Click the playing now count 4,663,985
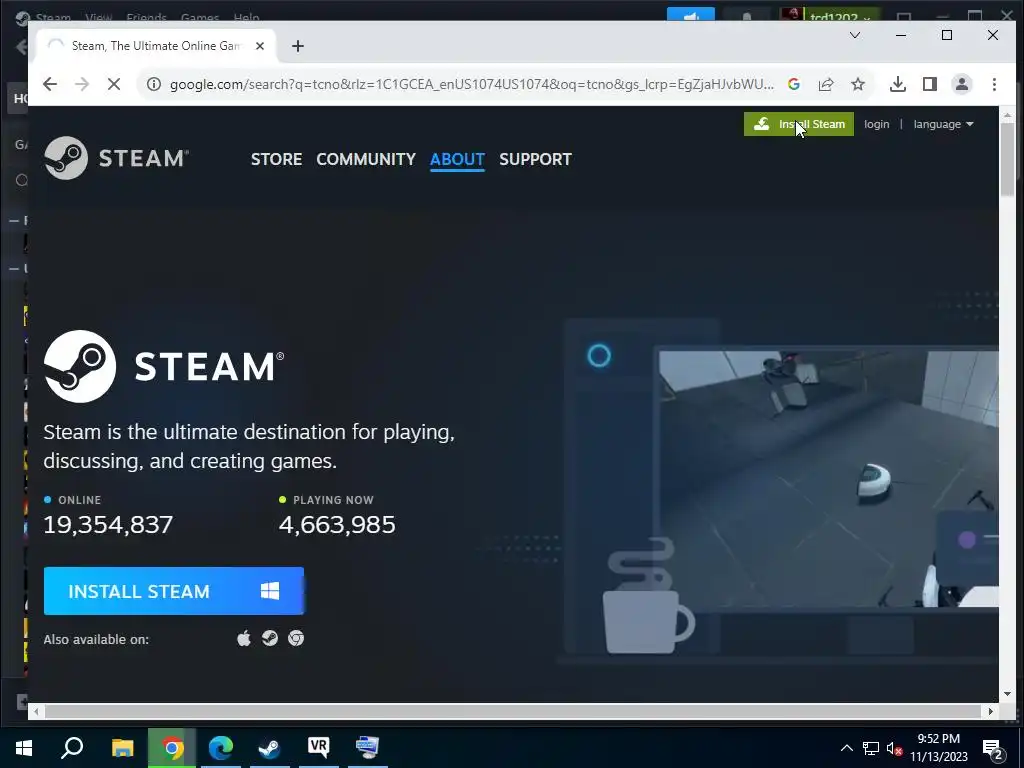The width and height of the screenshot is (1024, 768). [337, 524]
